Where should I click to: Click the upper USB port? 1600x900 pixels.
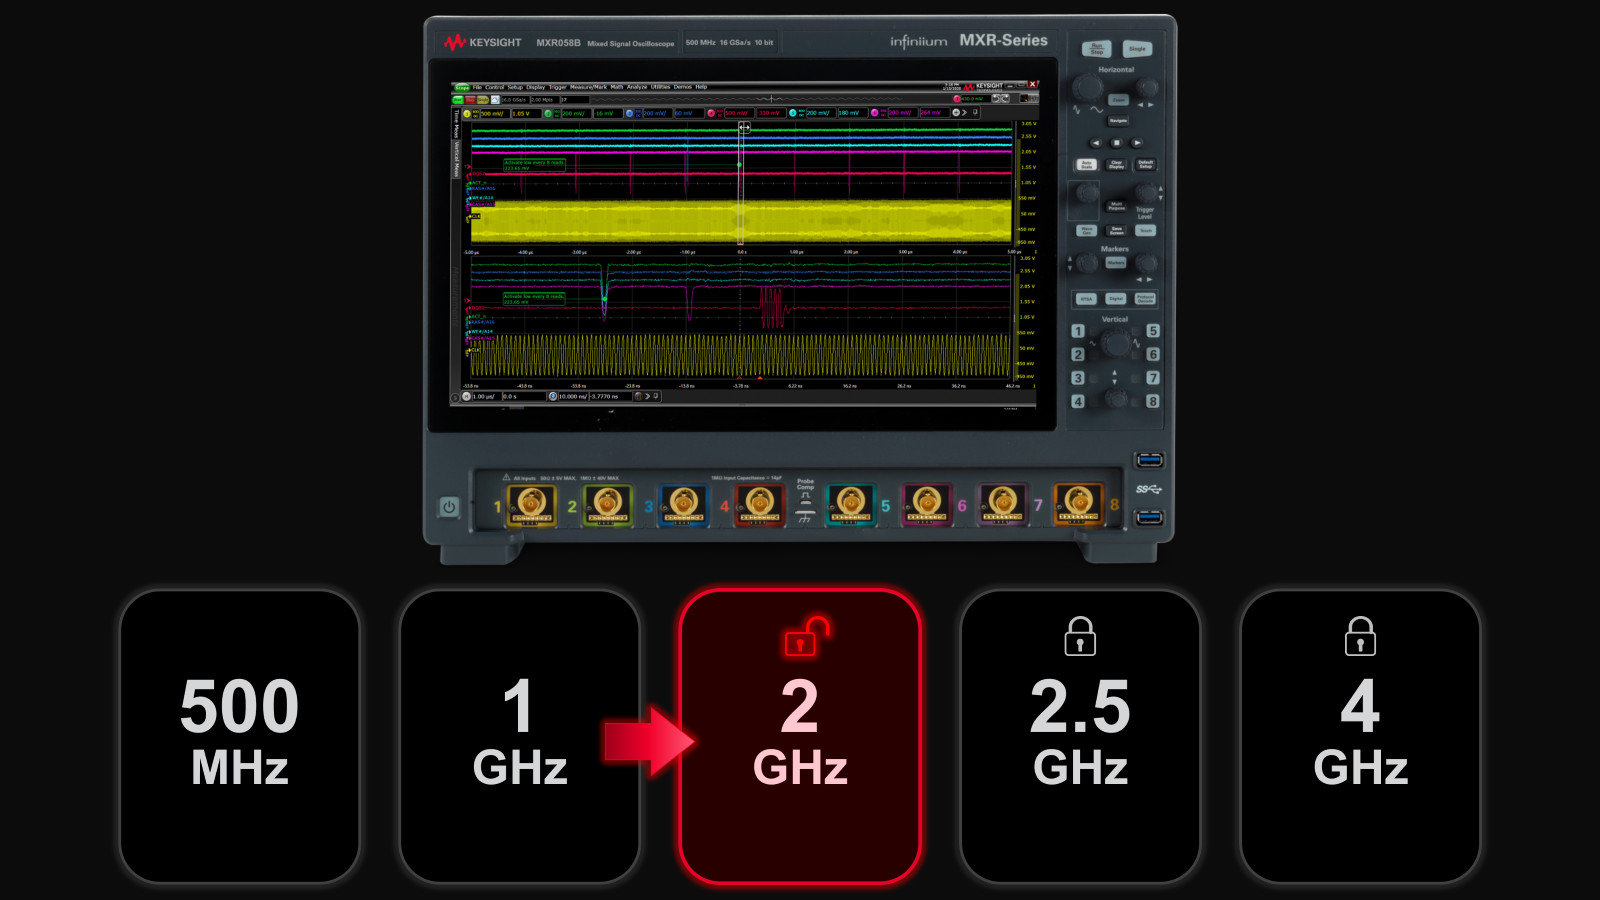(x=1150, y=460)
